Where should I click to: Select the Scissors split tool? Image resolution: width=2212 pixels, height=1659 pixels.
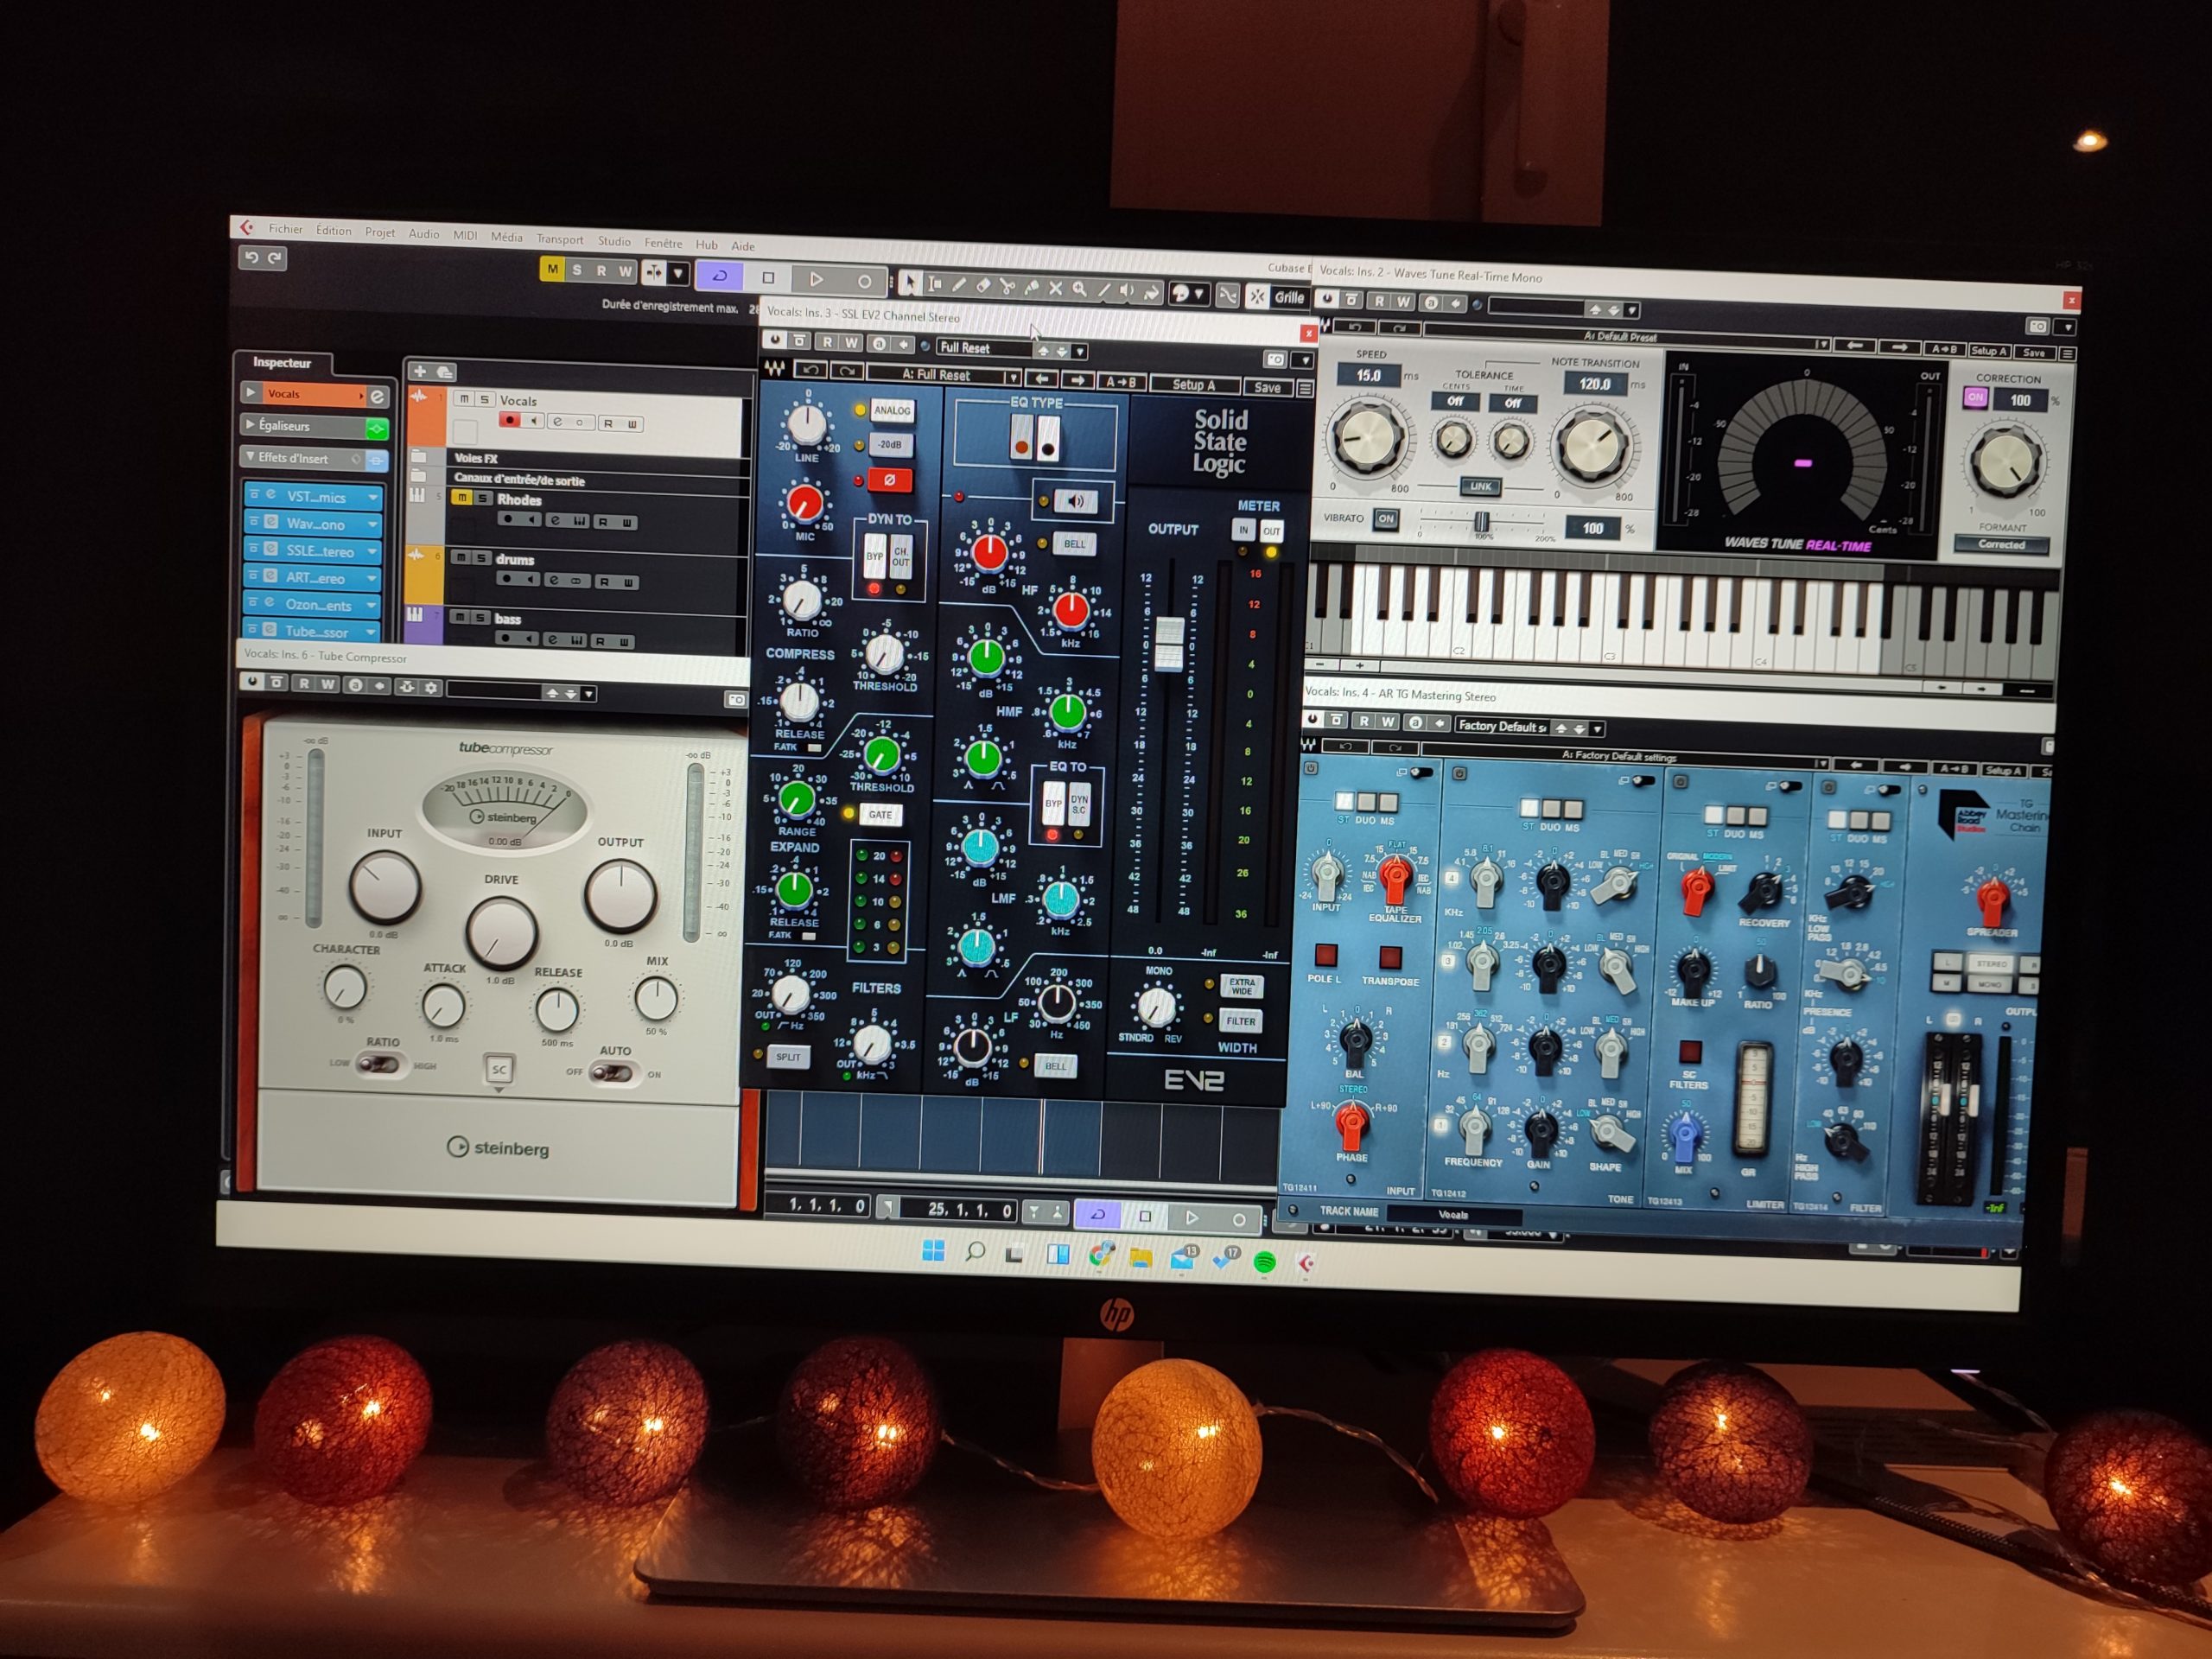click(x=1007, y=287)
